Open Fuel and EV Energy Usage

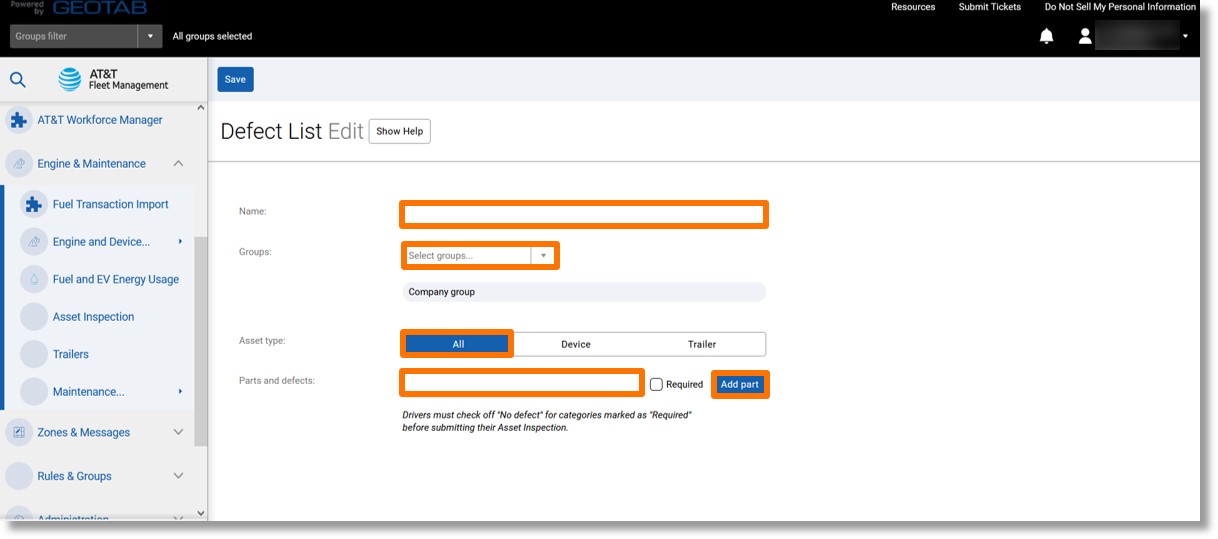coord(116,279)
